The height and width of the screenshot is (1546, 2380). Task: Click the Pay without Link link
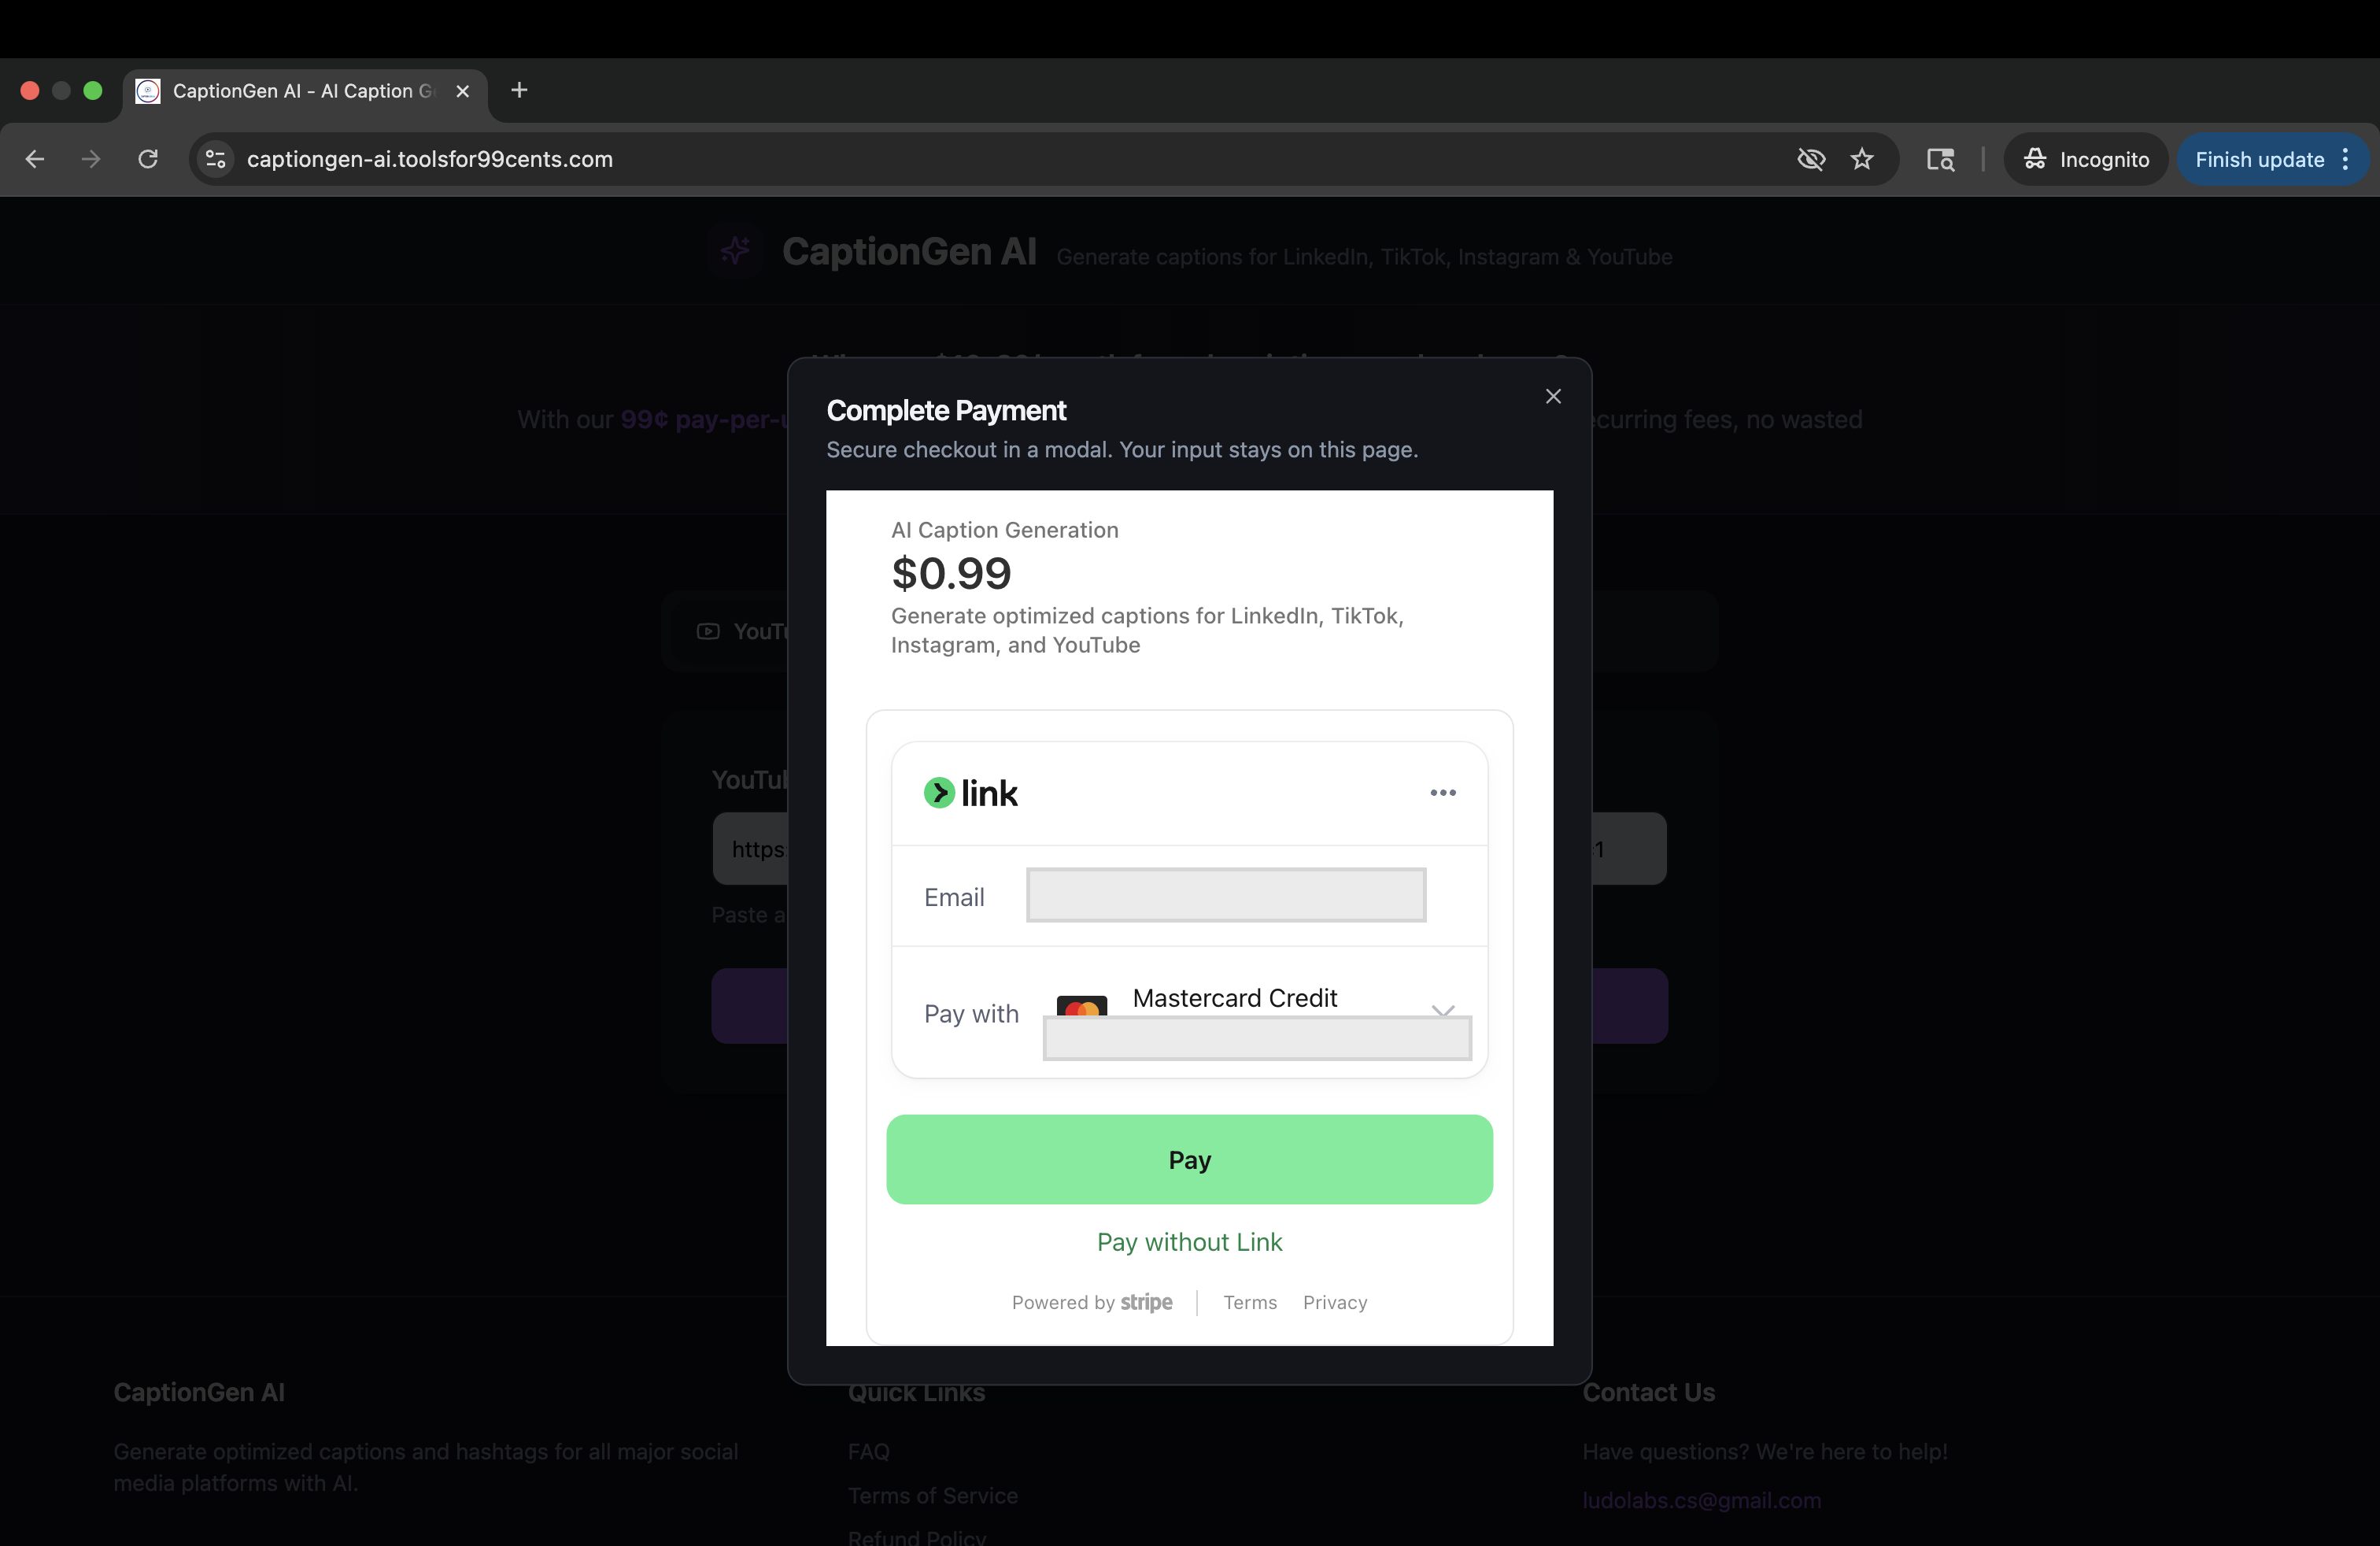pyautogui.click(x=1189, y=1242)
